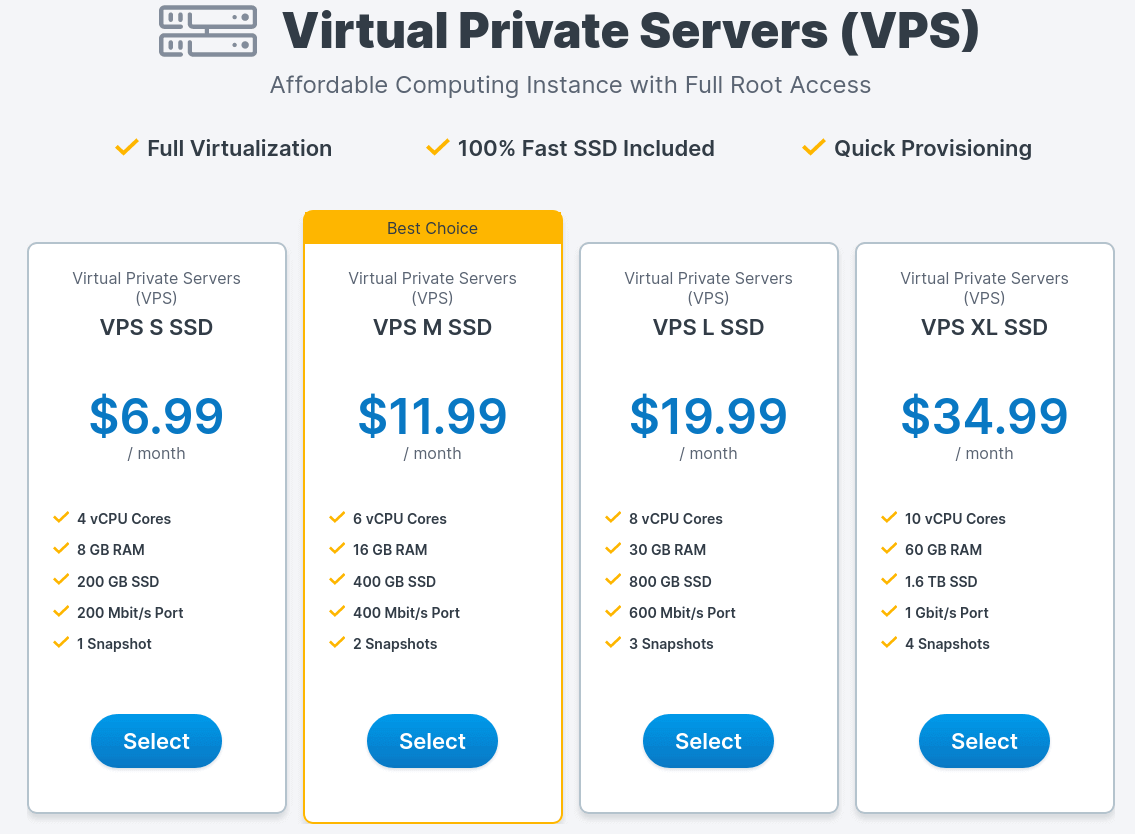
Task: Click the $19.99 price text
Action: (708, 416)
